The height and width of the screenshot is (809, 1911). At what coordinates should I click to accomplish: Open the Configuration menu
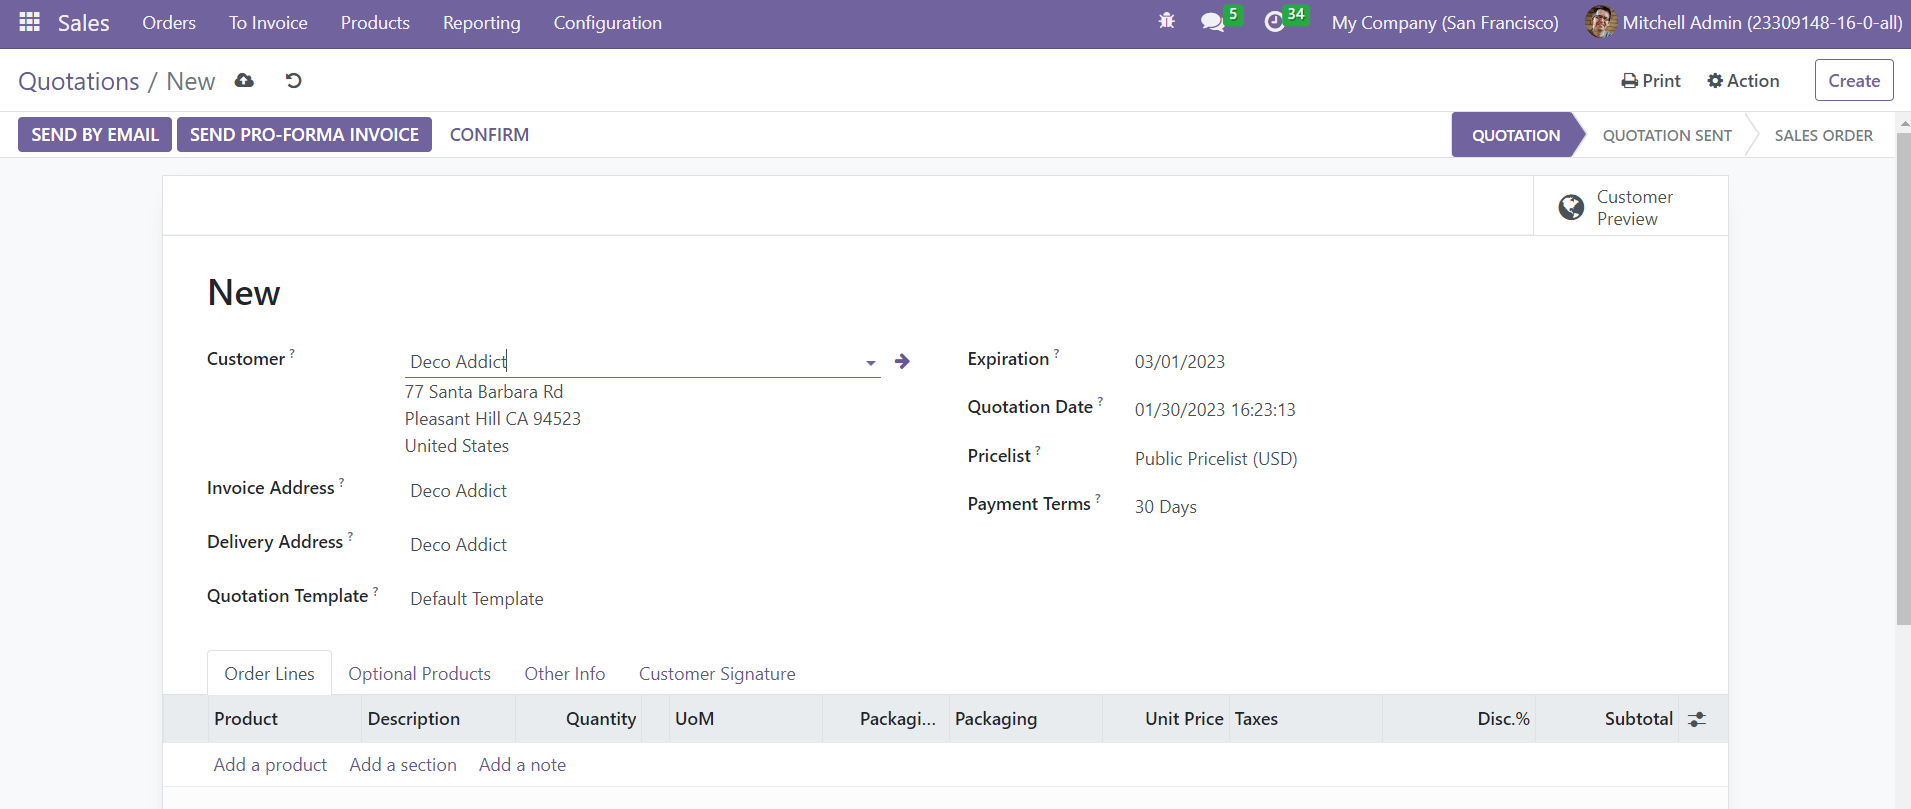pos(608,22)
